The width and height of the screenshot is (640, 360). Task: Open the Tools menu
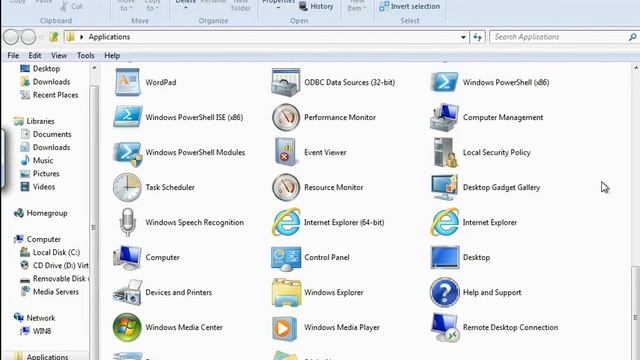click(85, 56)
